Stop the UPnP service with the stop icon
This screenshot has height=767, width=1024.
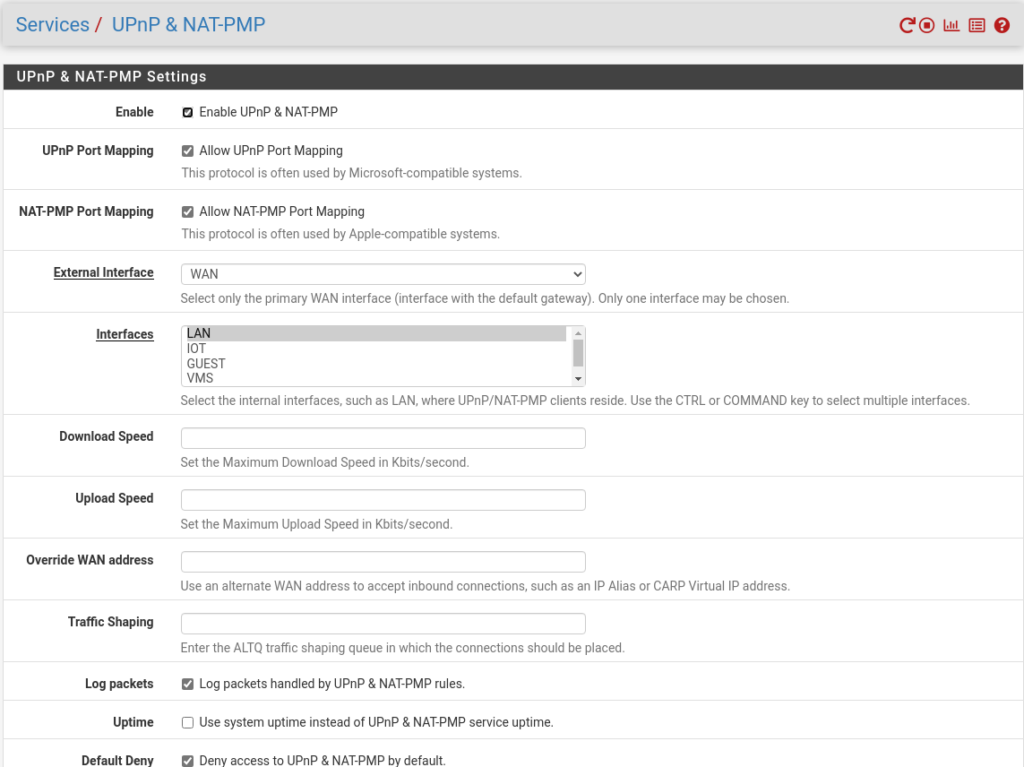pos(927,26)
